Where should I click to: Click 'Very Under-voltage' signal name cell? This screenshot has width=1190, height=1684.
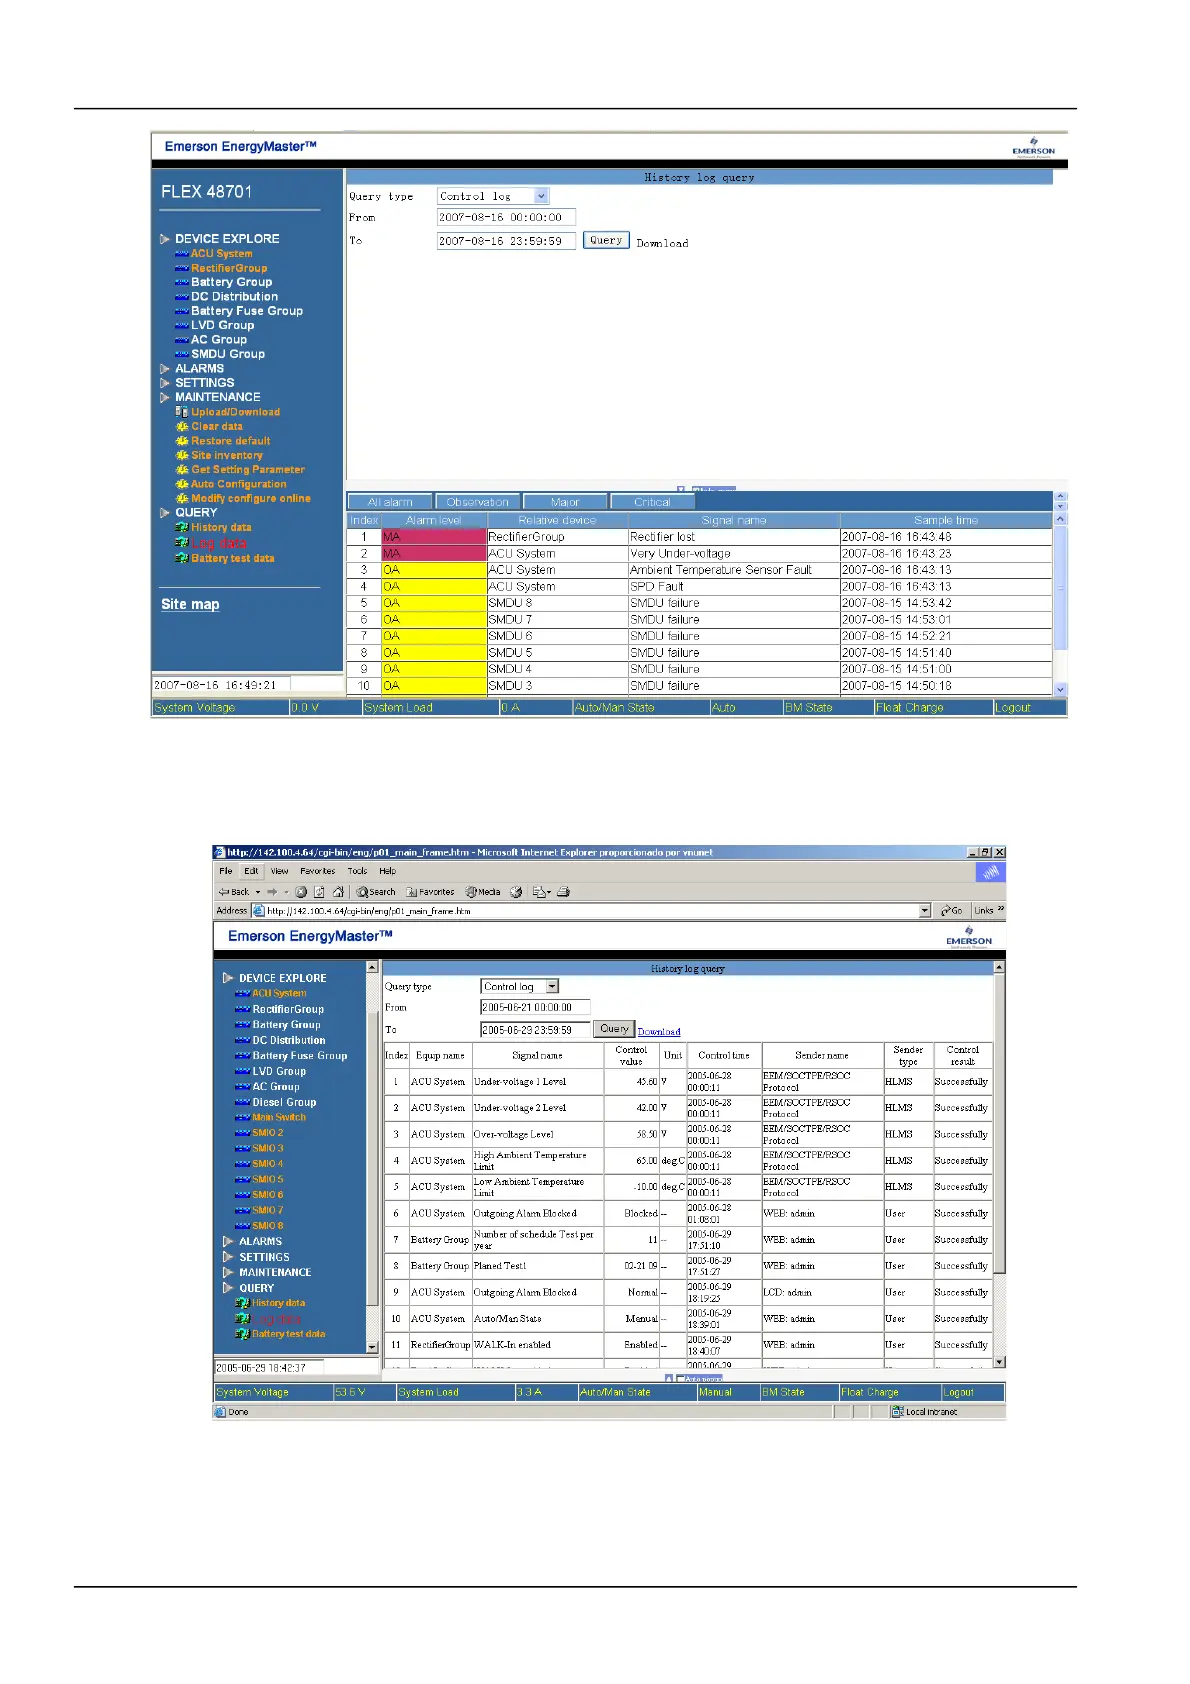733,553
